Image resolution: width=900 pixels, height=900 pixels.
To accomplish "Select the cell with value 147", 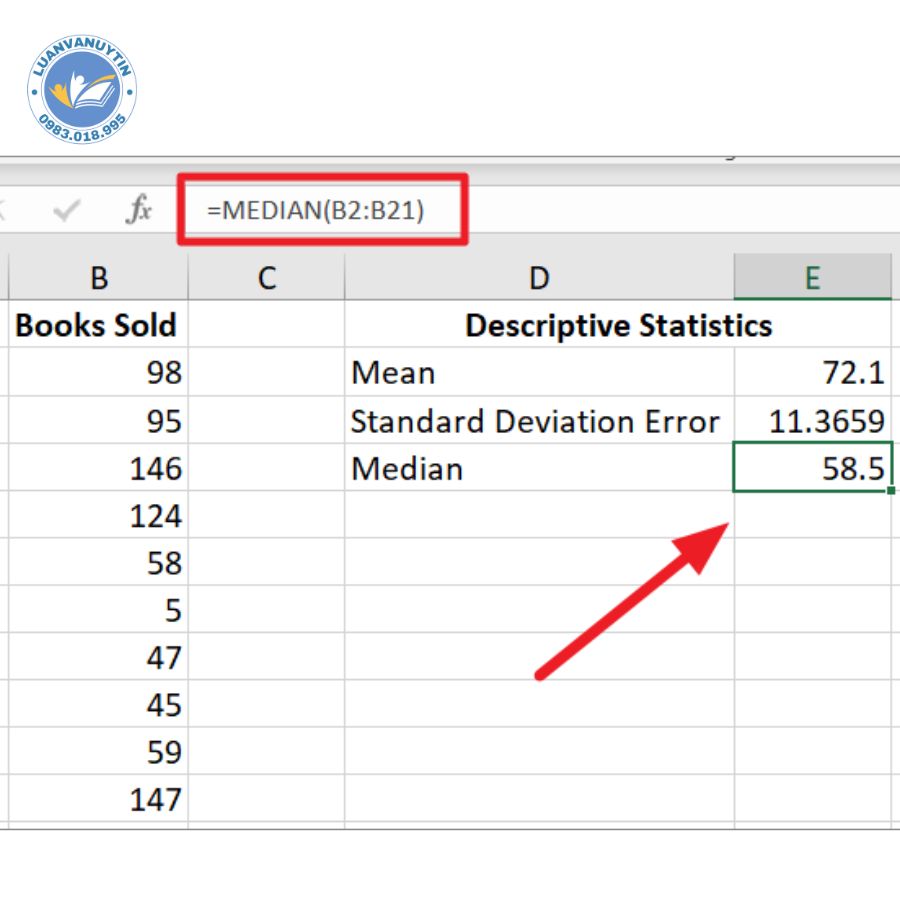I will pyautogui.click(x=99, y=799).
